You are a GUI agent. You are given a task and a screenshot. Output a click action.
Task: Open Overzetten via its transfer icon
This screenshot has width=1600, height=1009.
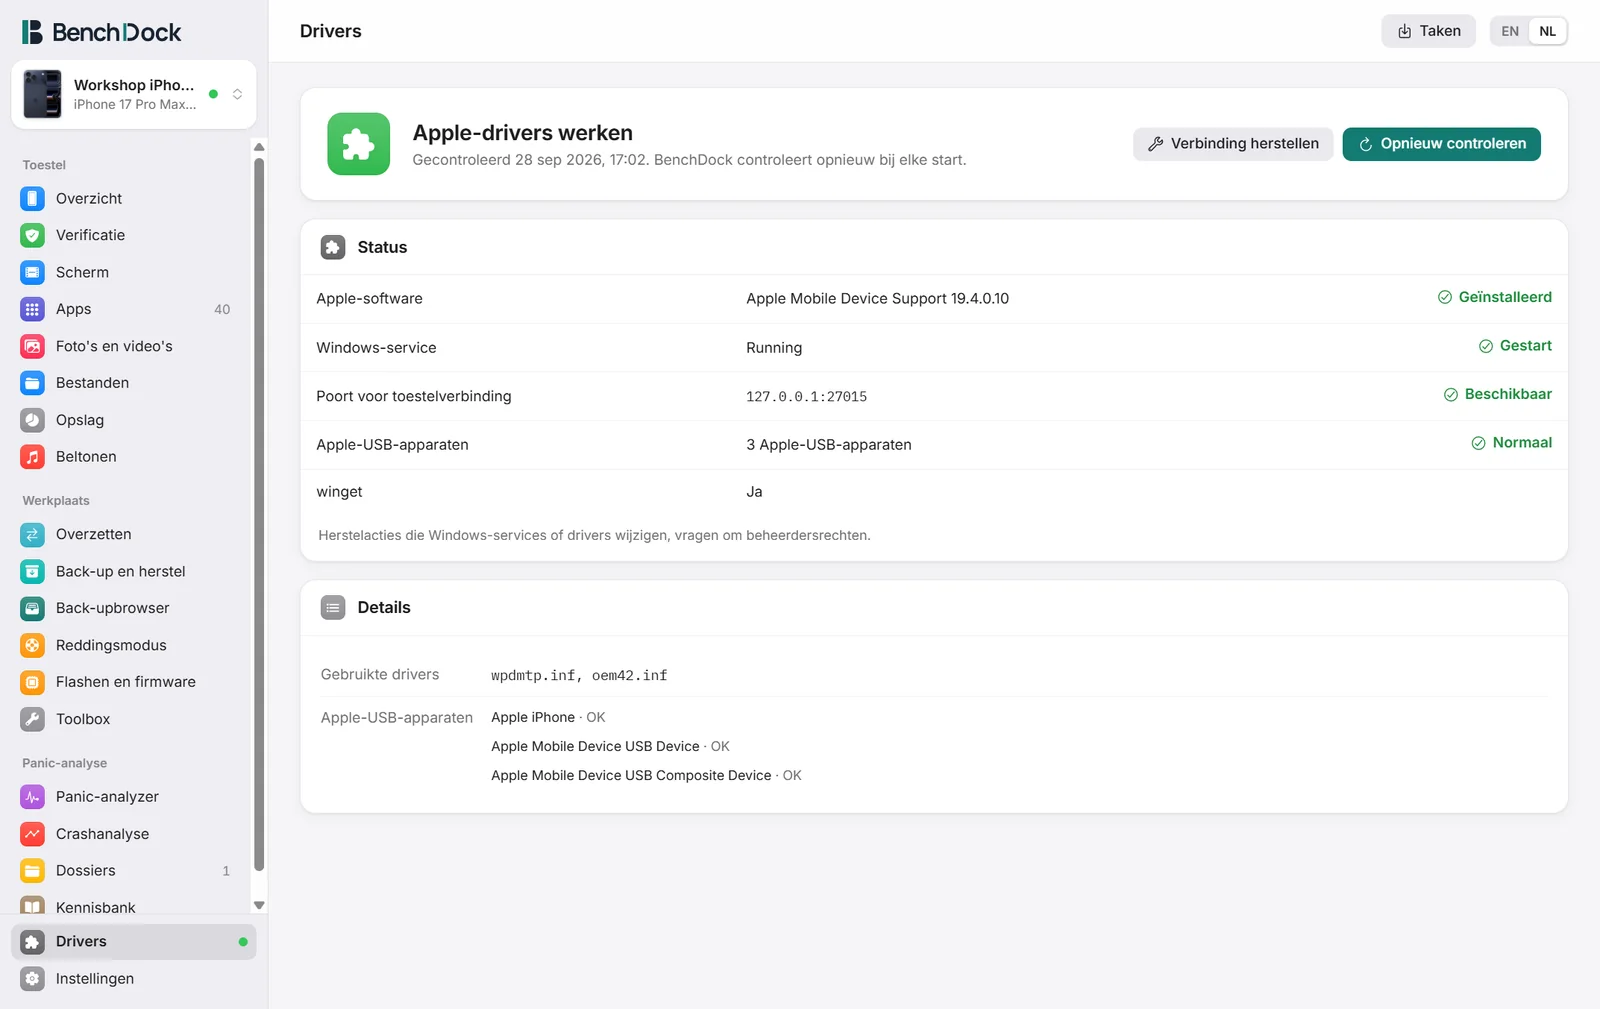[32, 535]
